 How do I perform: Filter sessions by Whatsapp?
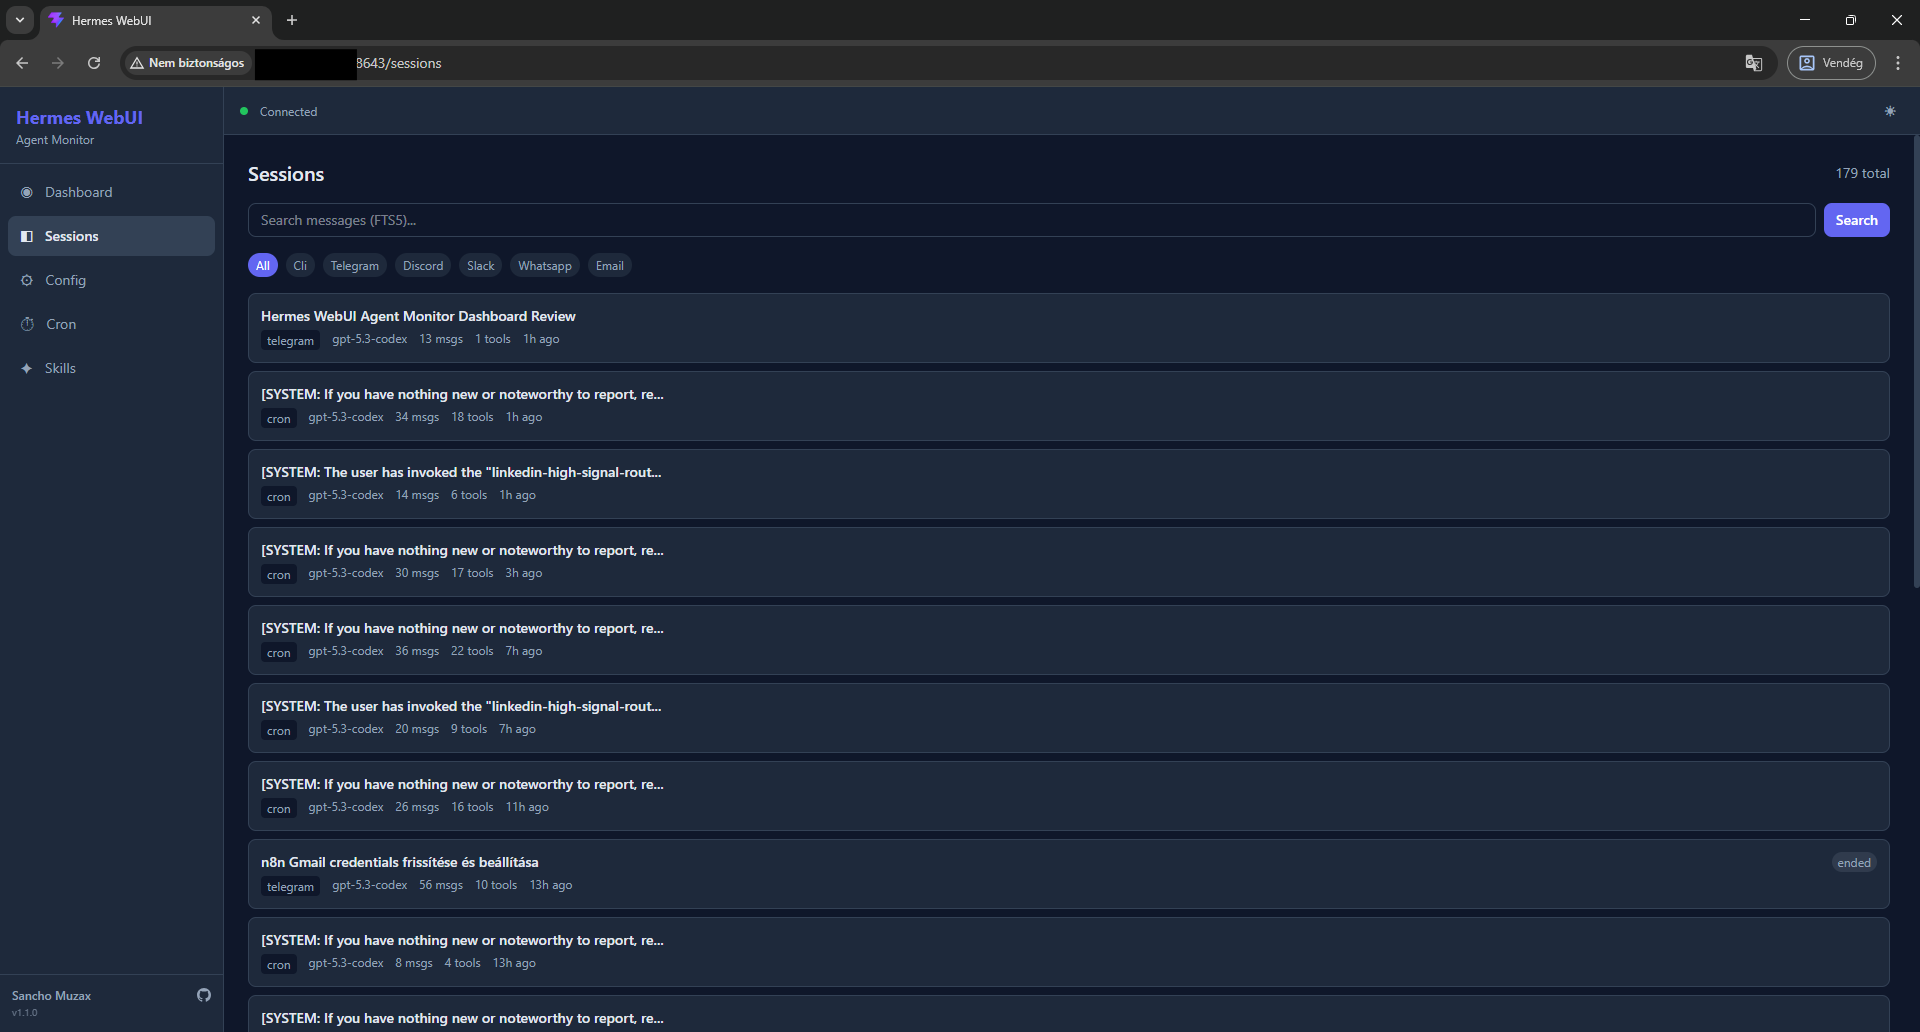tap(545, 266)
